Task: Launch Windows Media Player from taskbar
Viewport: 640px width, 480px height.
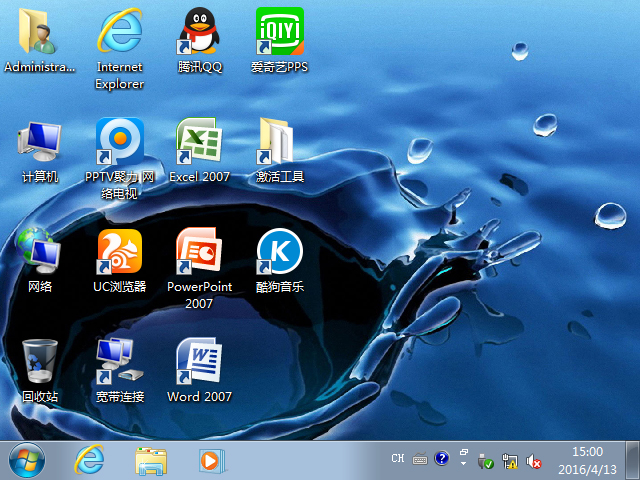Action: pyautogui.click(x=211, y=461)
